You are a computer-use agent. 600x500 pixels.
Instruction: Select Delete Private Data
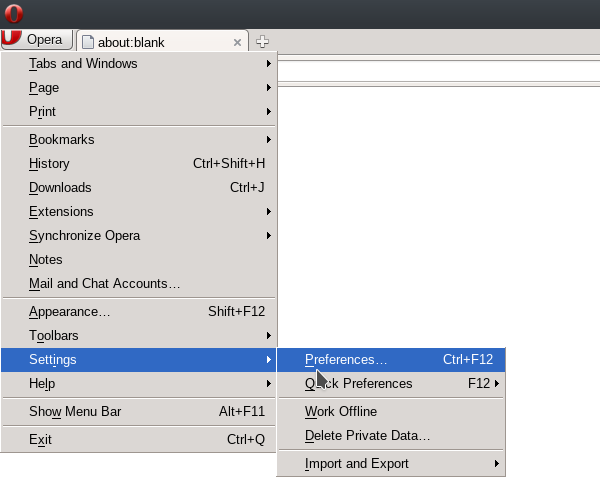pyautogui.click(x=391, y=436)
